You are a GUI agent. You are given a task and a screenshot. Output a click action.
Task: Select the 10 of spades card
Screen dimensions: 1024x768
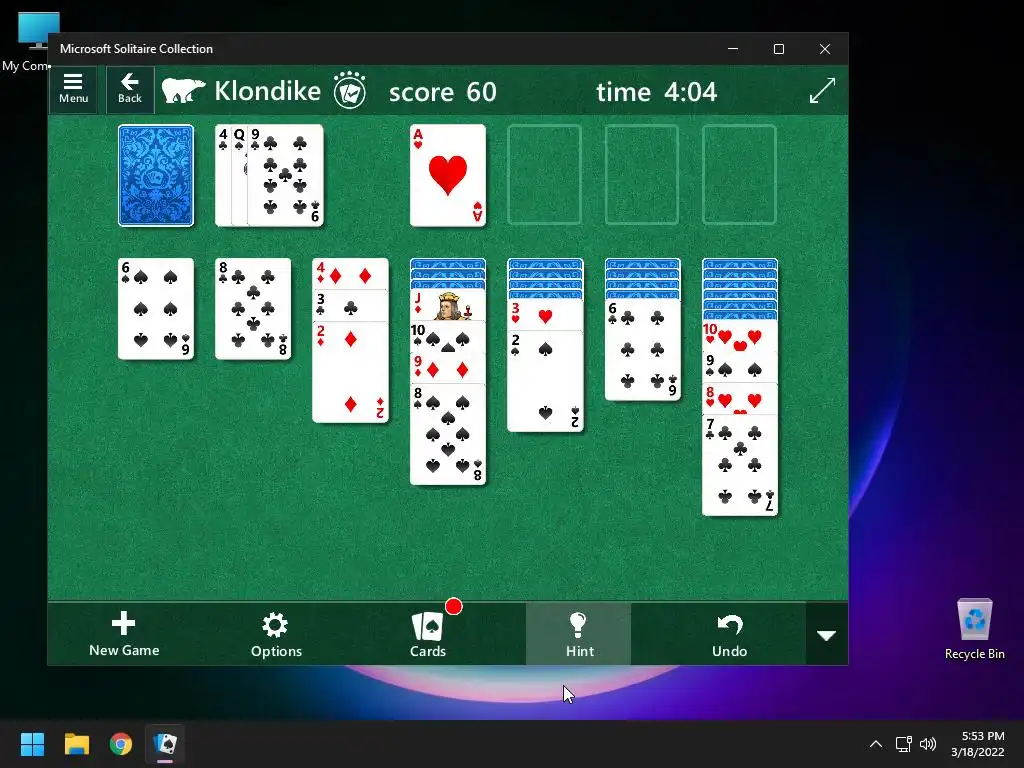[448, 337]
